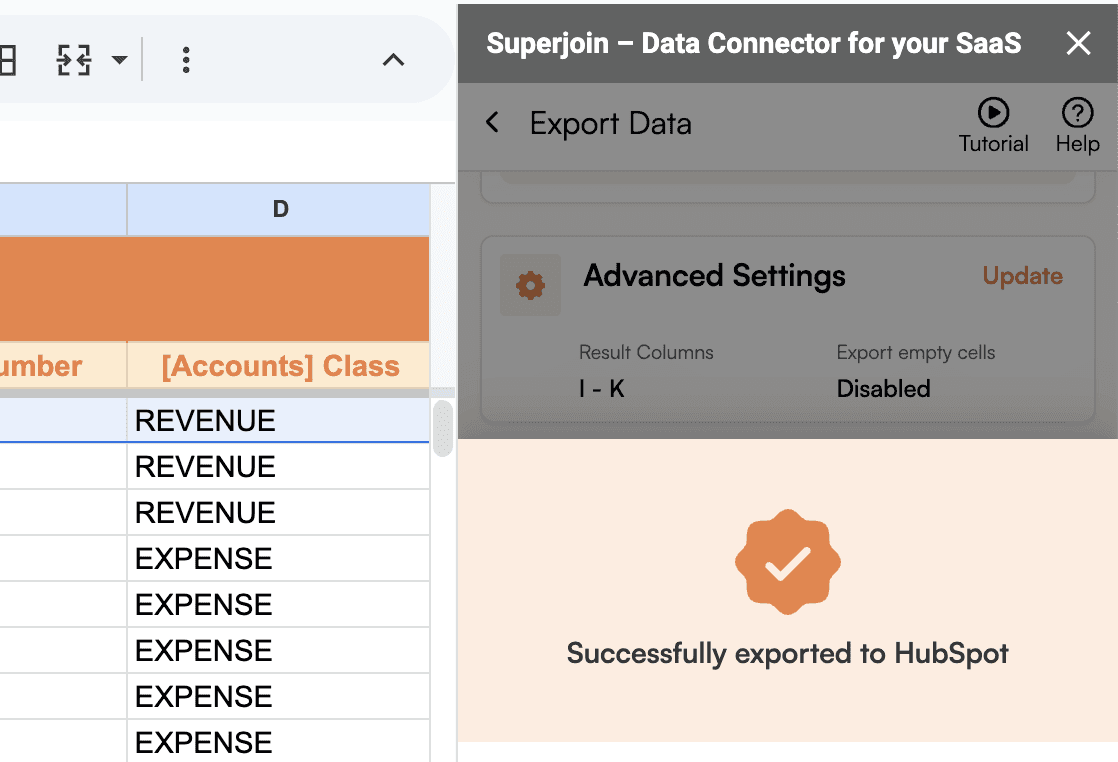The height and width of the screenshot is (762, 1118).
Task: Click the Successfully exported to HubSpot message
Action: pyautogui.click(x=787, y=654)
